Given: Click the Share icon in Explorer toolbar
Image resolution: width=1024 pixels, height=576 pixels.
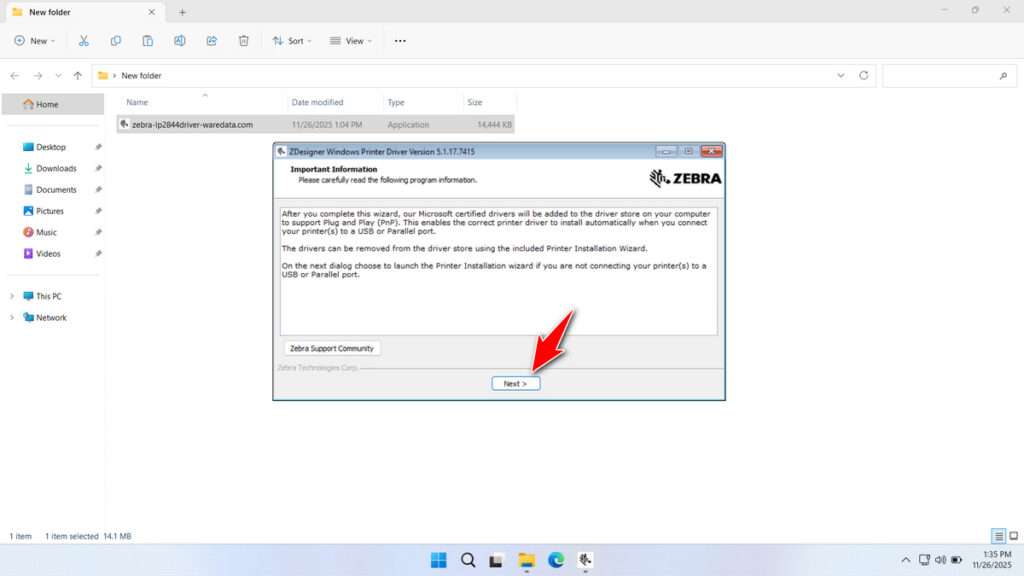Looking at the screenshot, I should point(211,40).
